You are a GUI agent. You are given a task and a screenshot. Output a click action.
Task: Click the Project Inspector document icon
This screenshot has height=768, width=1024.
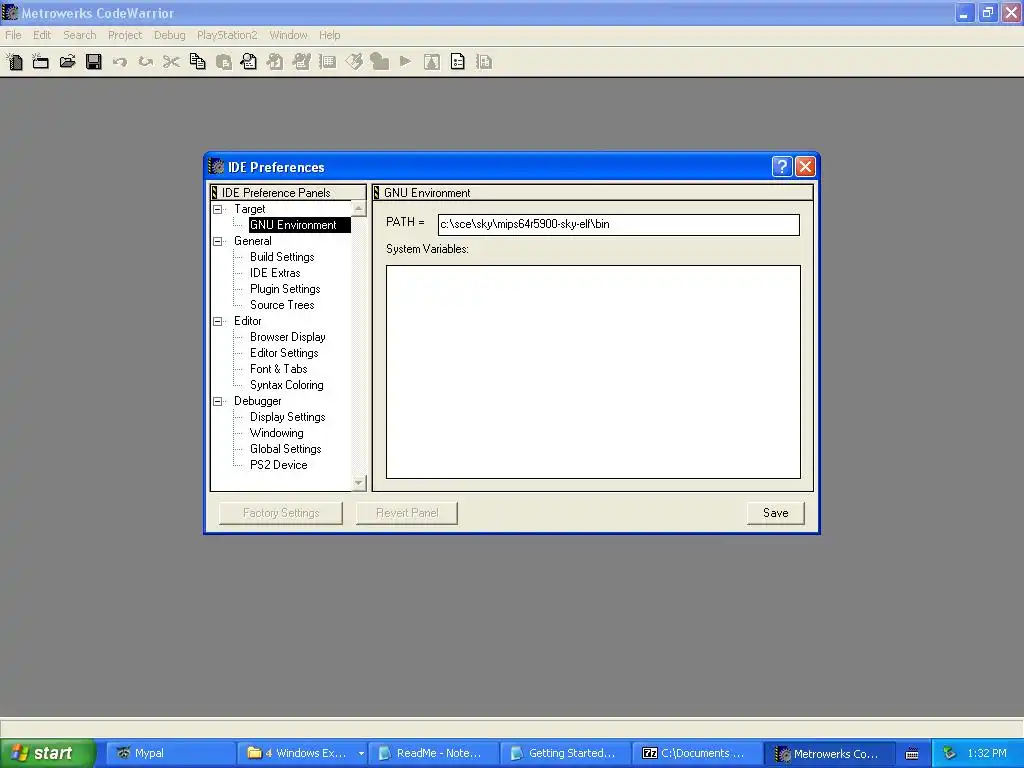tap(458, 62)
